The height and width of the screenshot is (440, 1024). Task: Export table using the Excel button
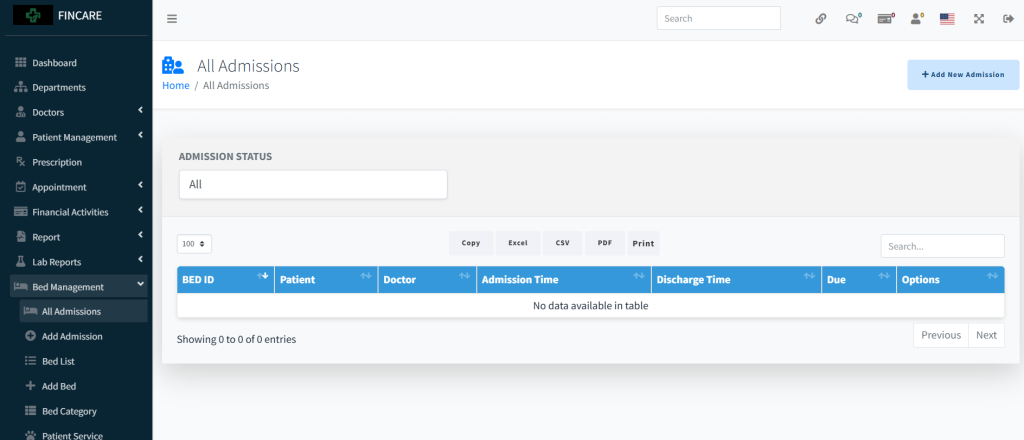(517, 243)
